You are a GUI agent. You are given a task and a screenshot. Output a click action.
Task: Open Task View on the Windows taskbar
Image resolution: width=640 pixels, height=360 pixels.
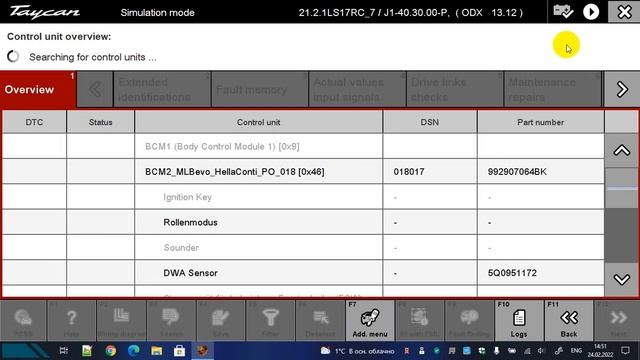click(x=64, y=351)
